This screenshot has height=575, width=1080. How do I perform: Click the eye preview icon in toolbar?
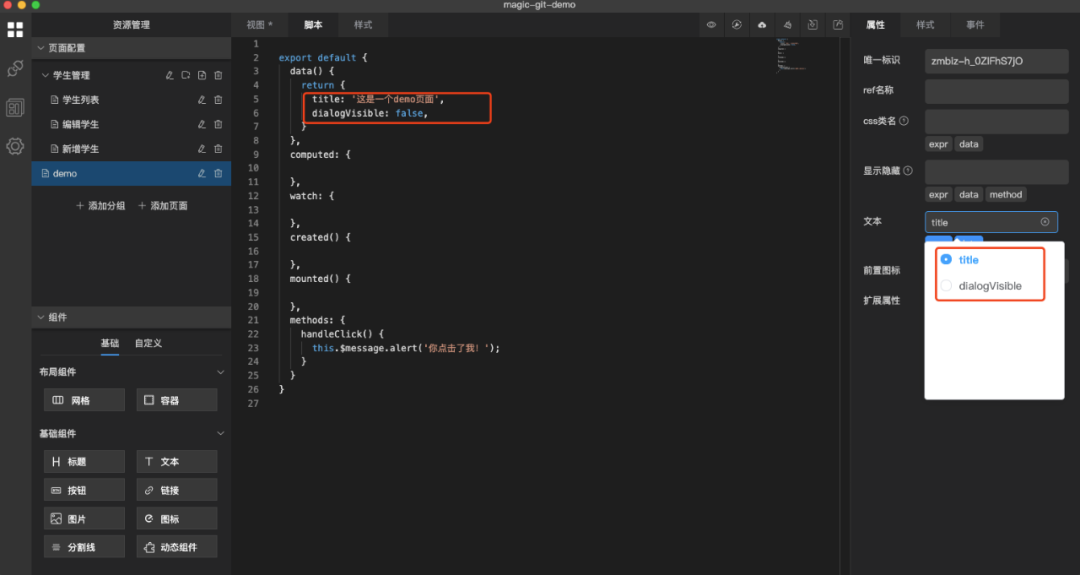[x=712, y=25]
